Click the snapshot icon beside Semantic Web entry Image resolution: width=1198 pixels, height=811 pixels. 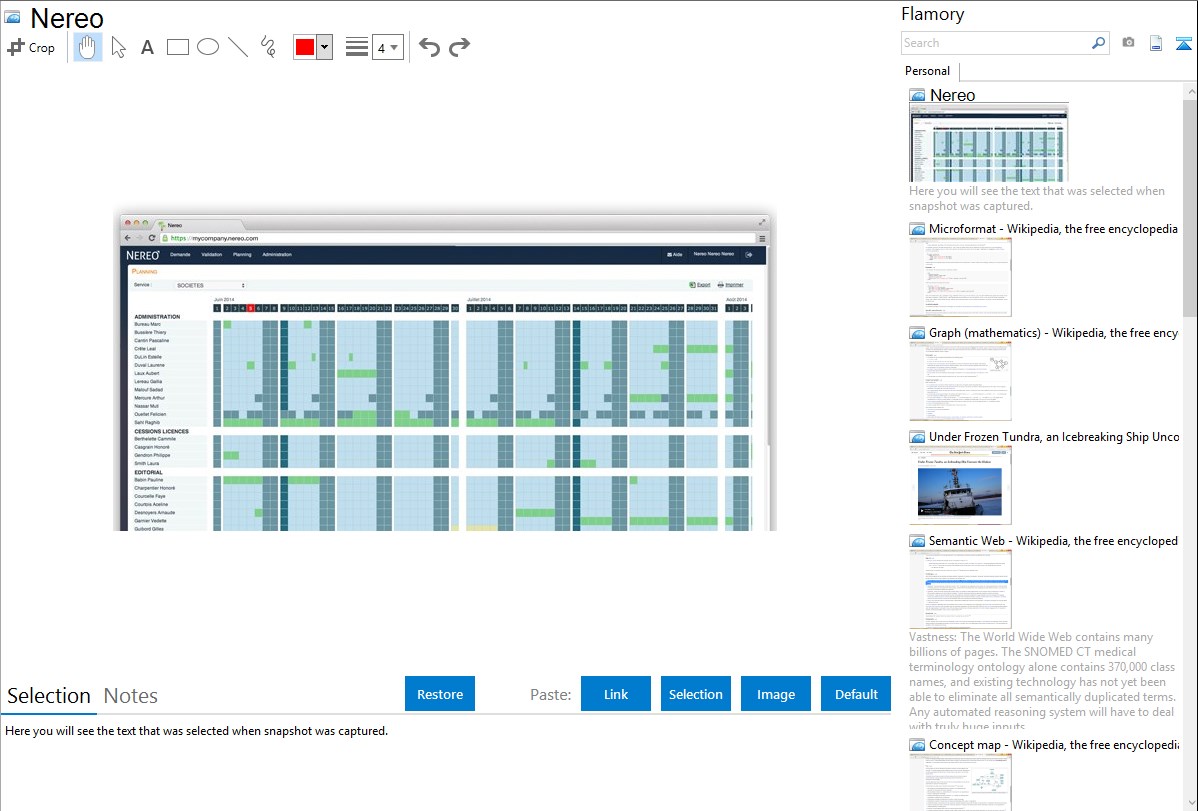pos(918,541)
